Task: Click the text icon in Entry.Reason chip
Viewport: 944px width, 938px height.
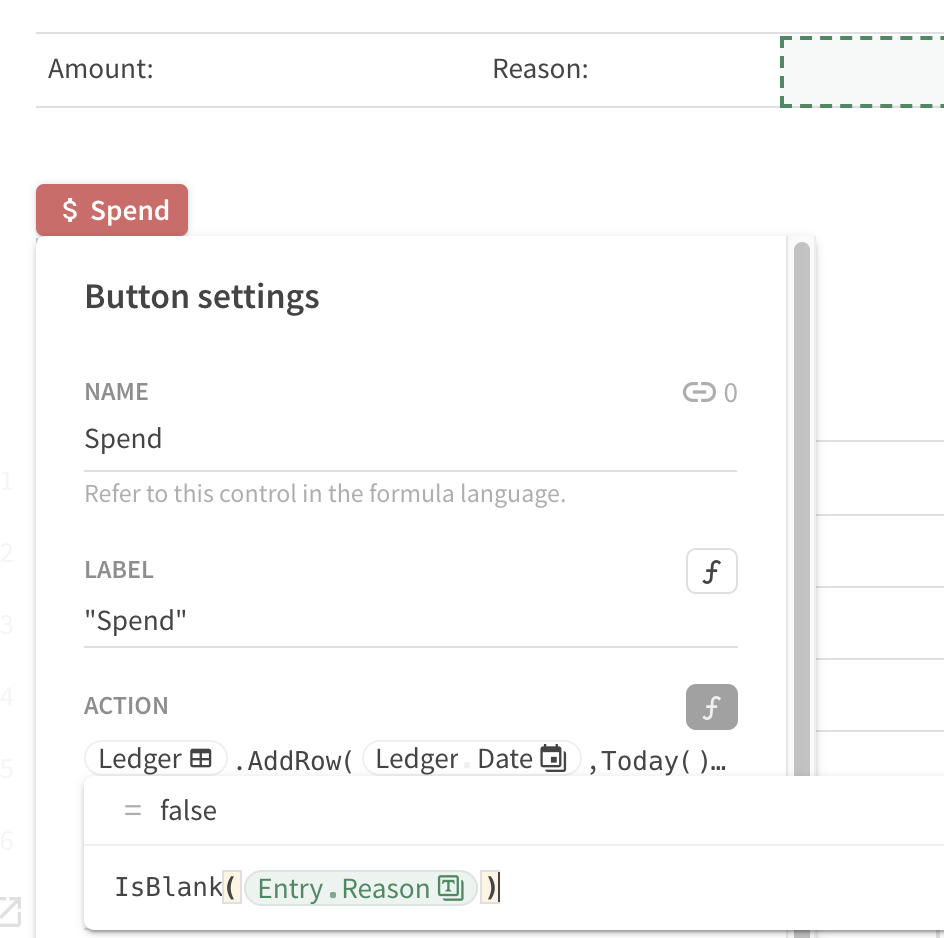Action: pyautogui.click(x=449, y=888)
